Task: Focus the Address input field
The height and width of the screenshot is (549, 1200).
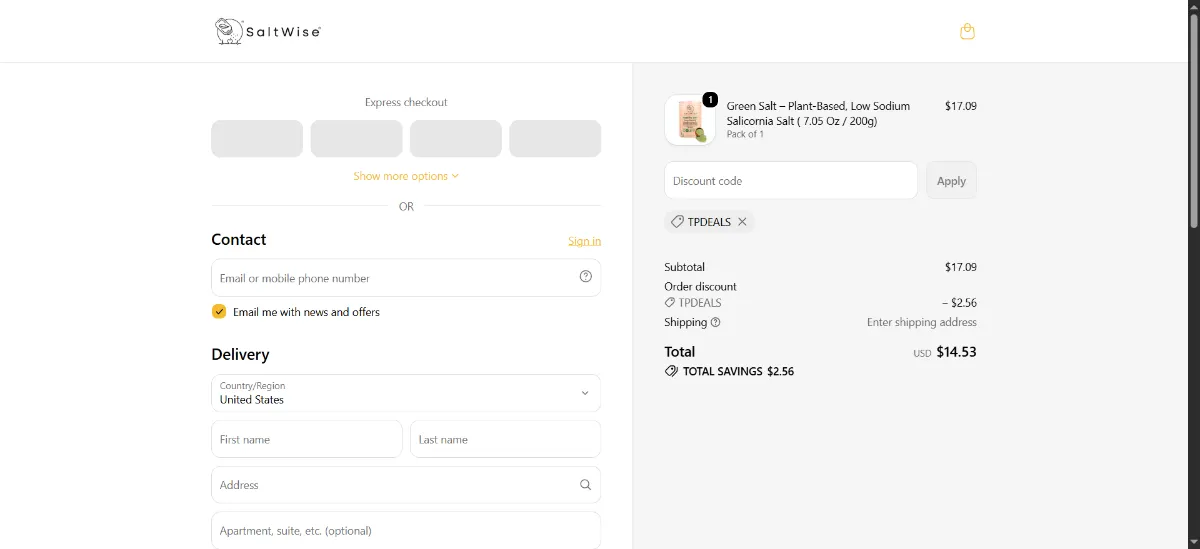Action: (x=406, y=485)
